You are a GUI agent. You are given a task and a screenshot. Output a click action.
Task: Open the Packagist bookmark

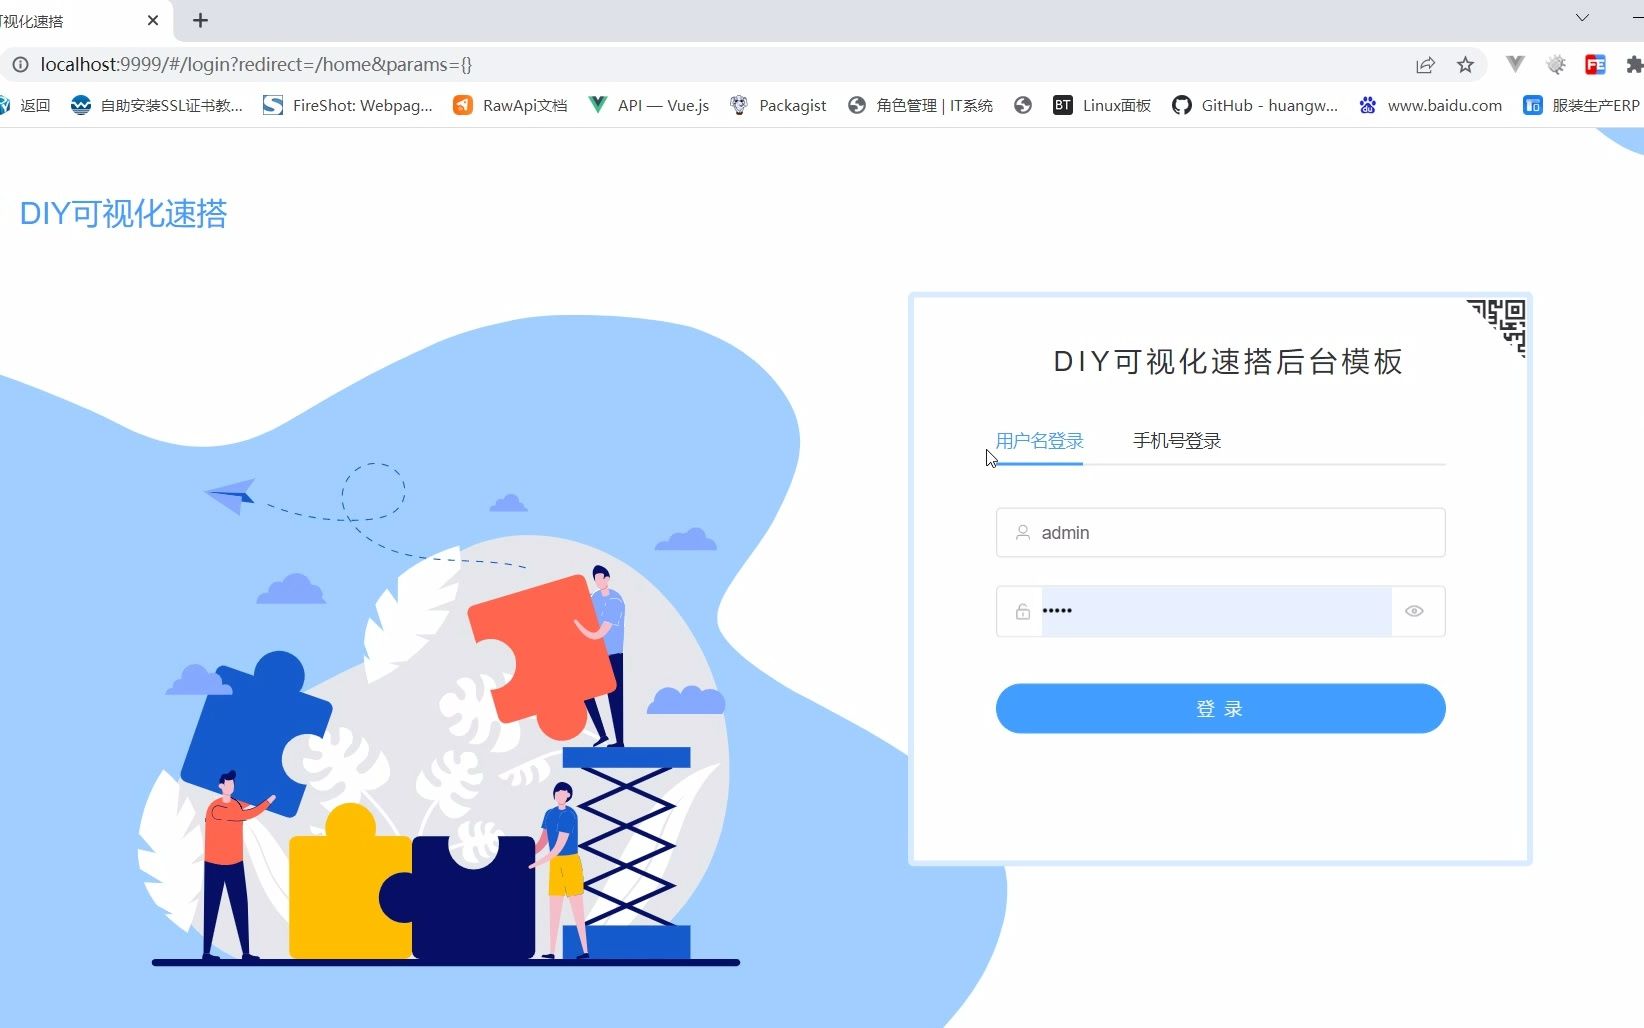point(778,105)
